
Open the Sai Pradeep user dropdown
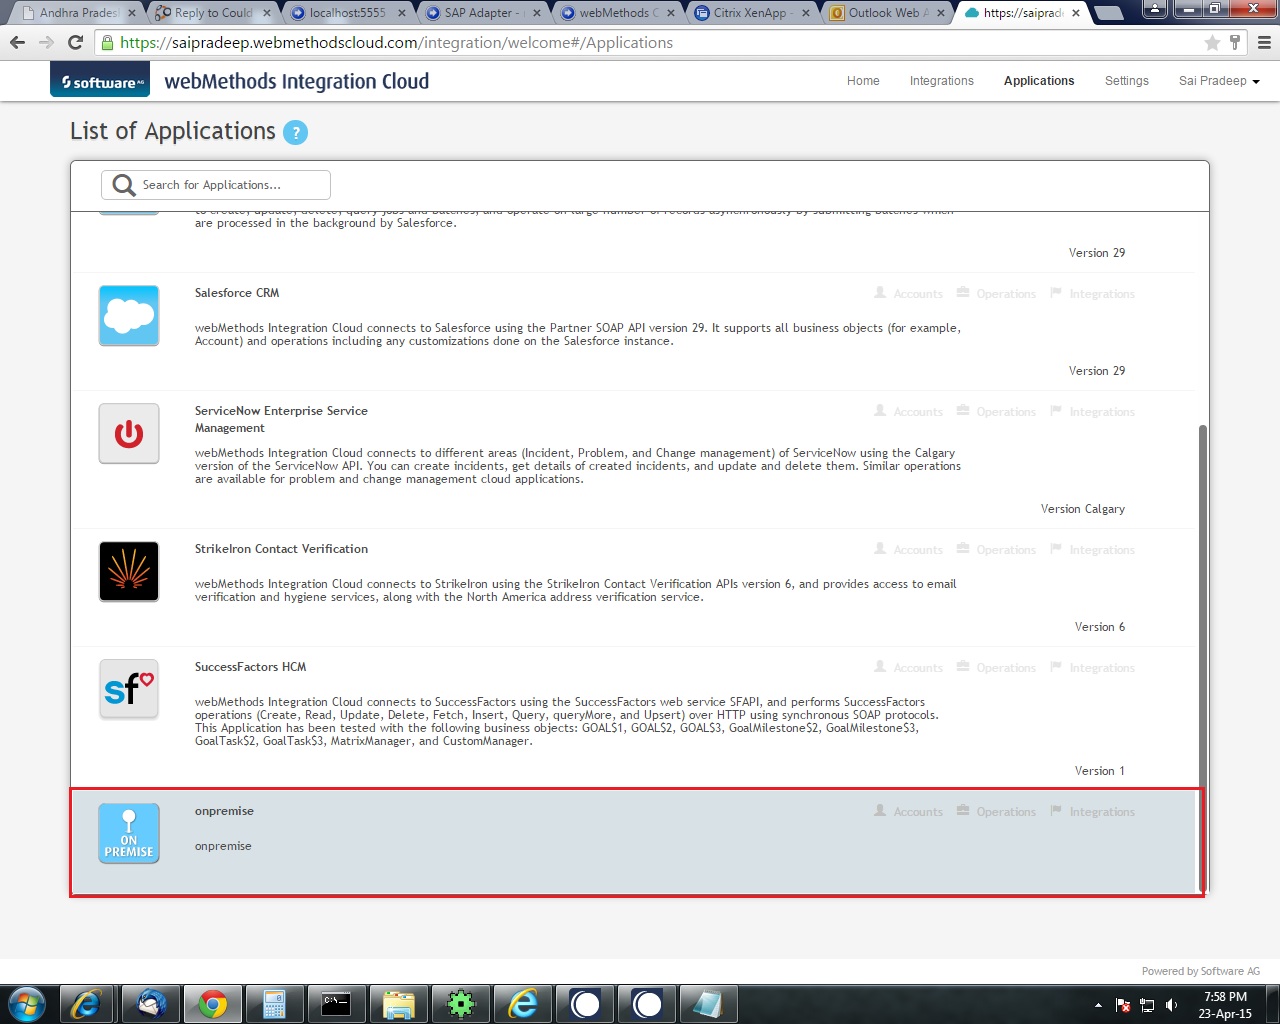coord(1219,81)
